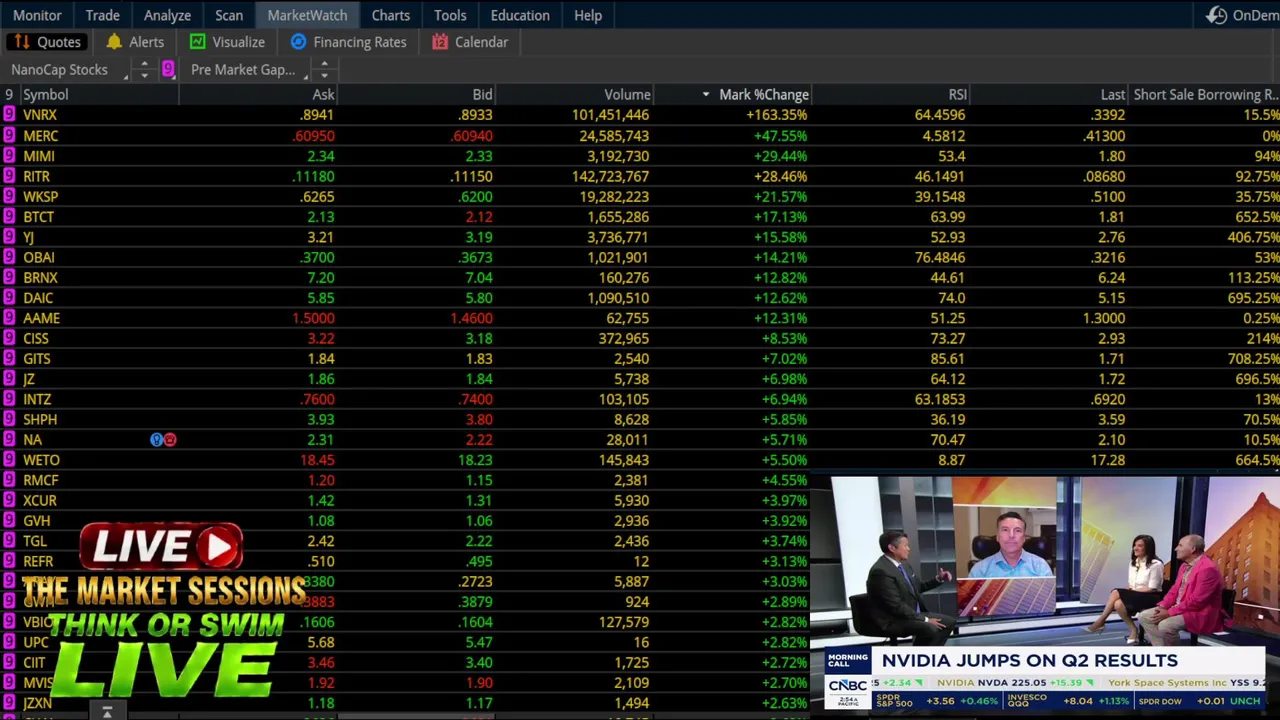Switch to the Trade tab
The height and width of the screenshot is (720, 1280).
tap(102, 15)
